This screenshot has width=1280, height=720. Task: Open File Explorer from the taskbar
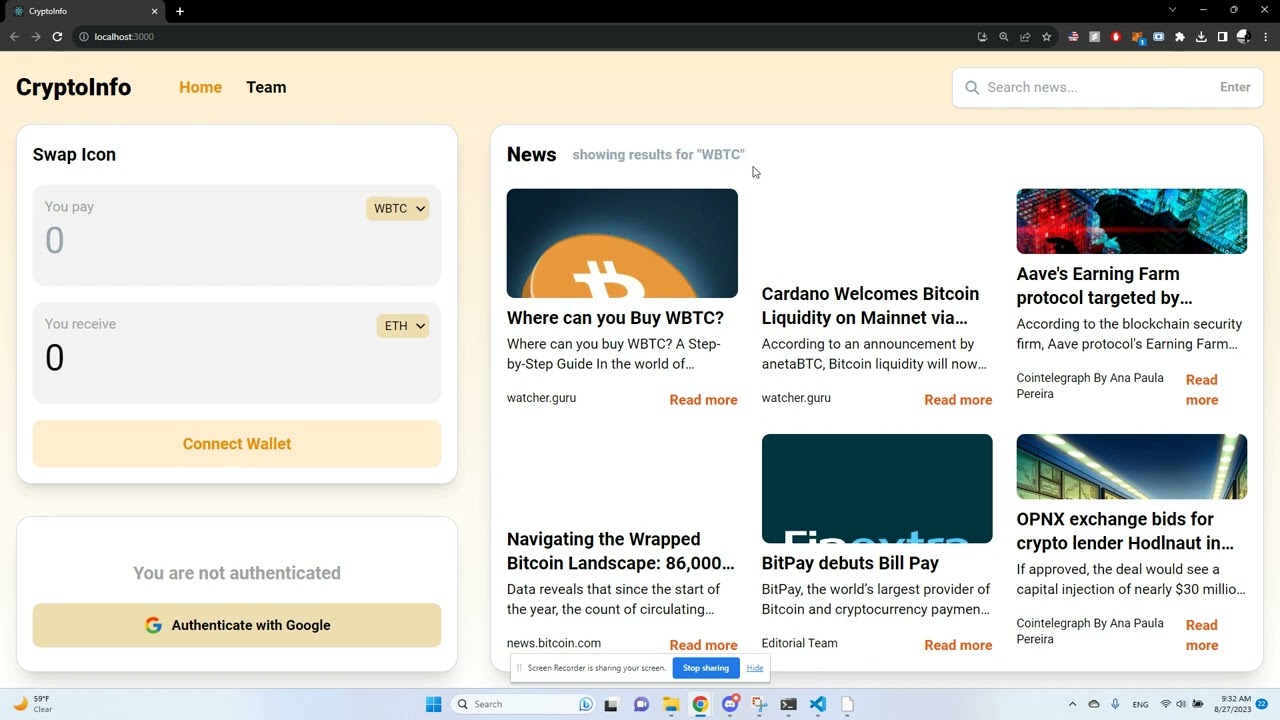point(671,704)
